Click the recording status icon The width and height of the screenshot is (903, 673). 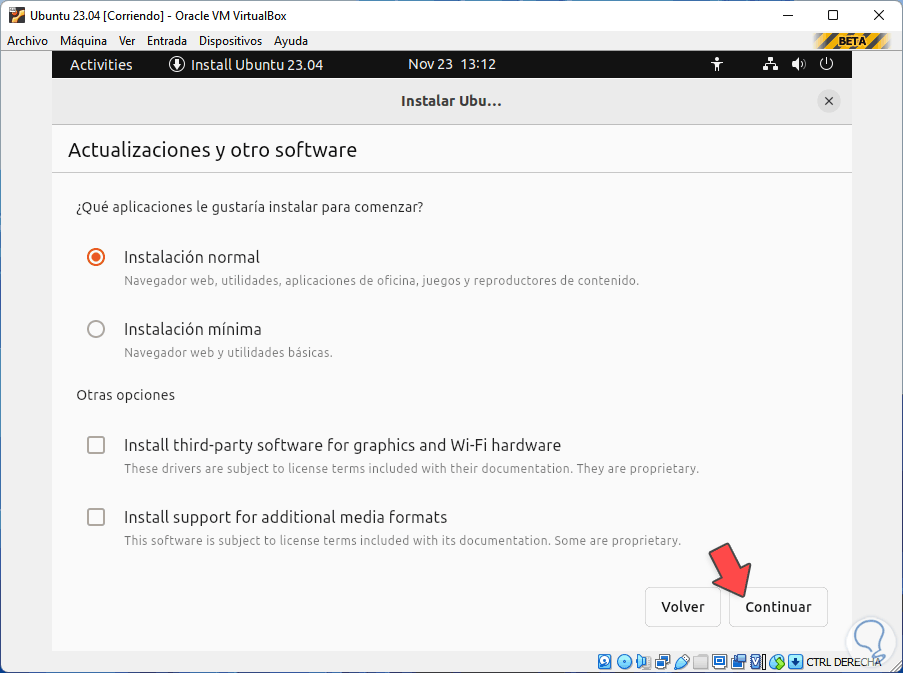(738, 661)
